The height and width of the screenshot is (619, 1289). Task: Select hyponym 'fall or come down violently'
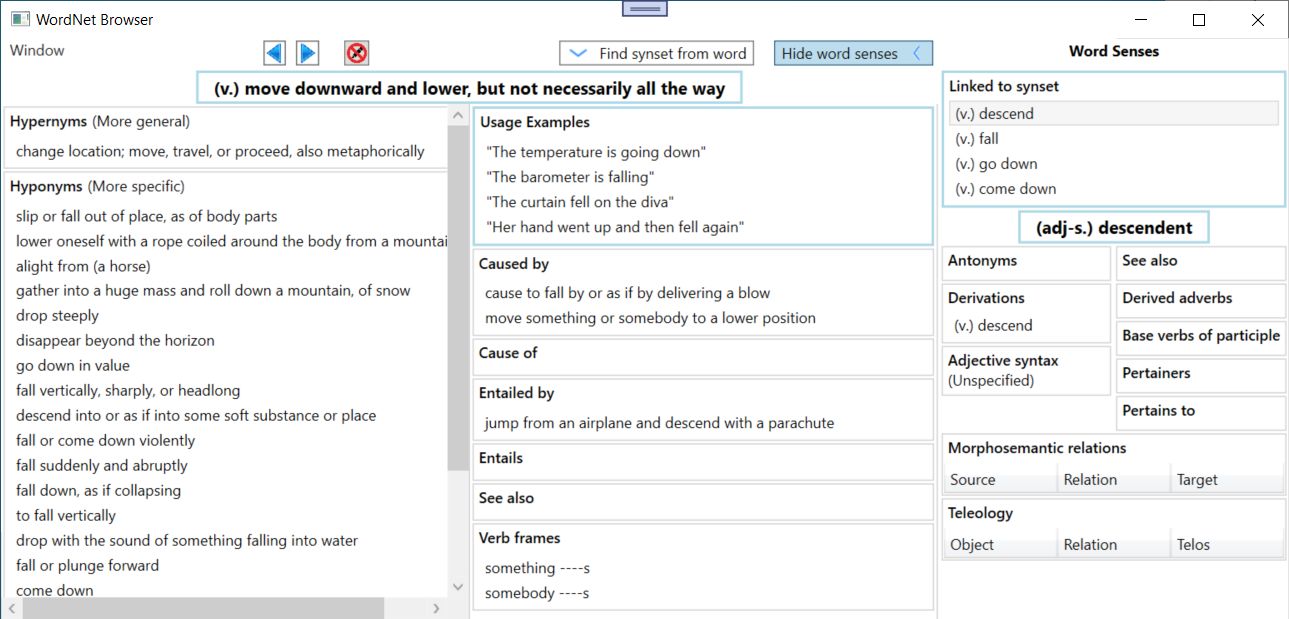point(105,441)
